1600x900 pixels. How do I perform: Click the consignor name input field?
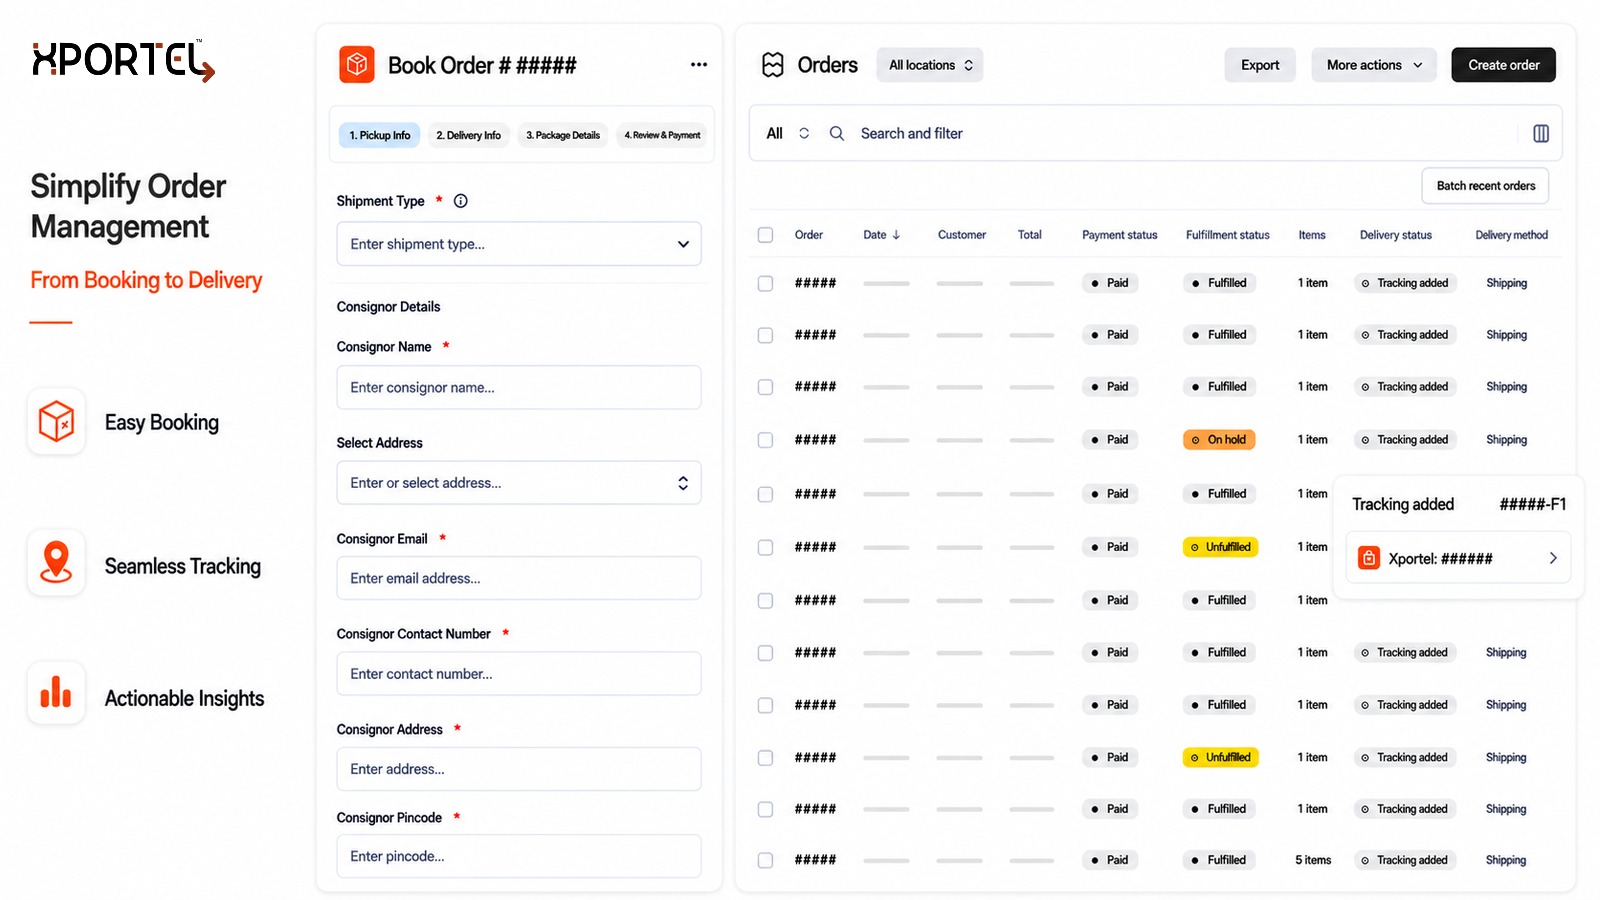519,387
